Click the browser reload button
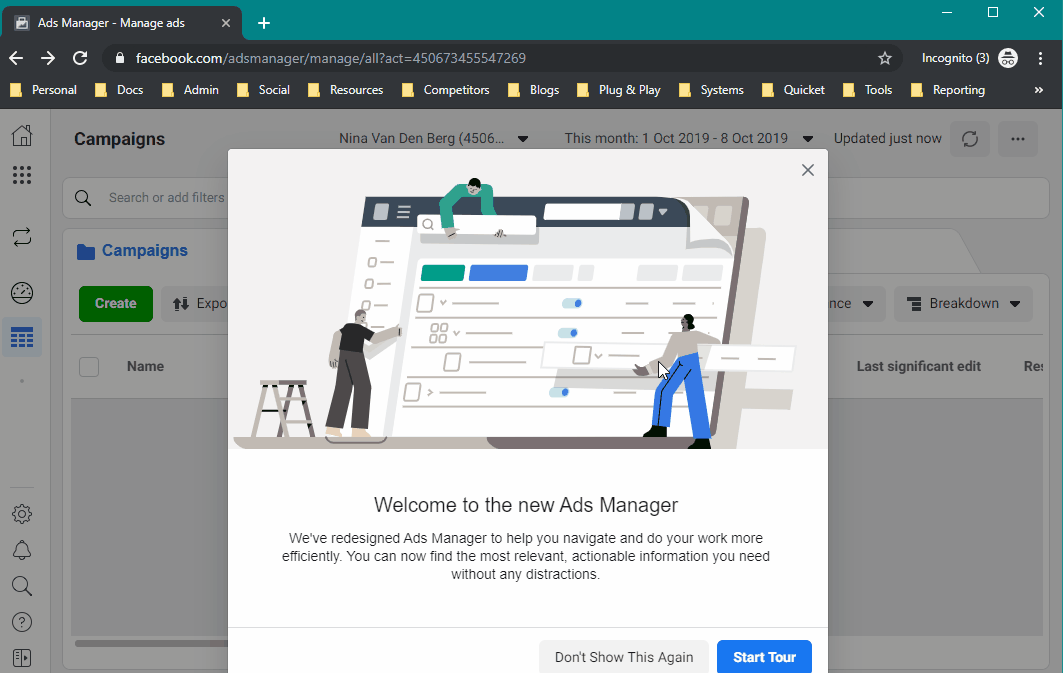The image size is (1063, 673). coord(80,58)
